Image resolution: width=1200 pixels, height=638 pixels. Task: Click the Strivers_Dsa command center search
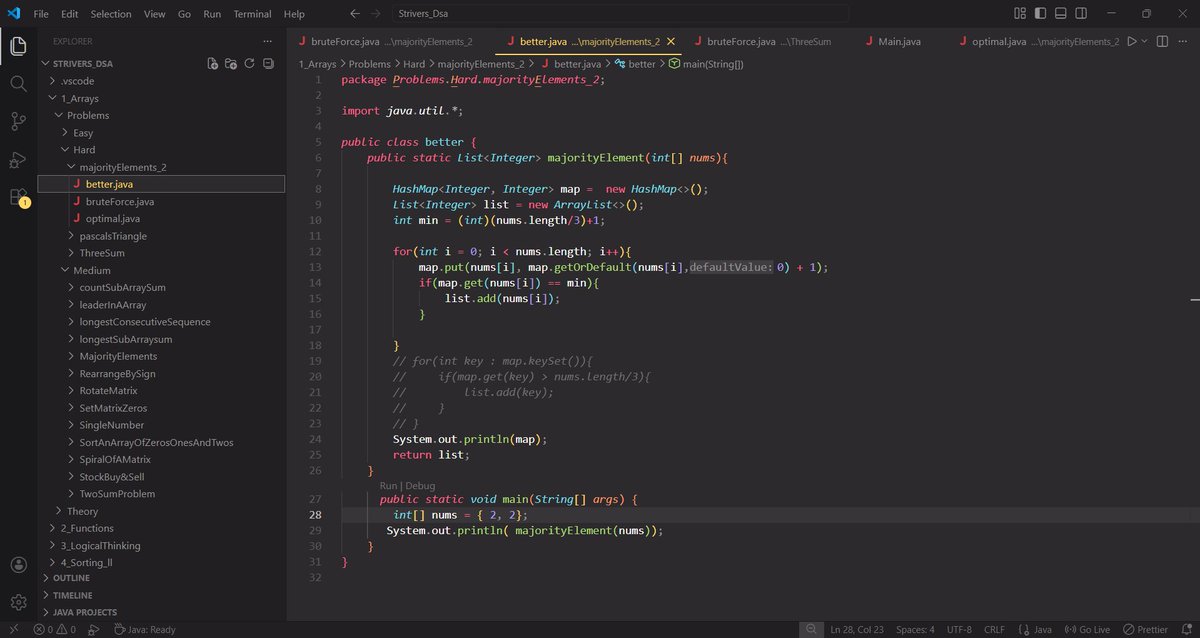coord(621,14)
